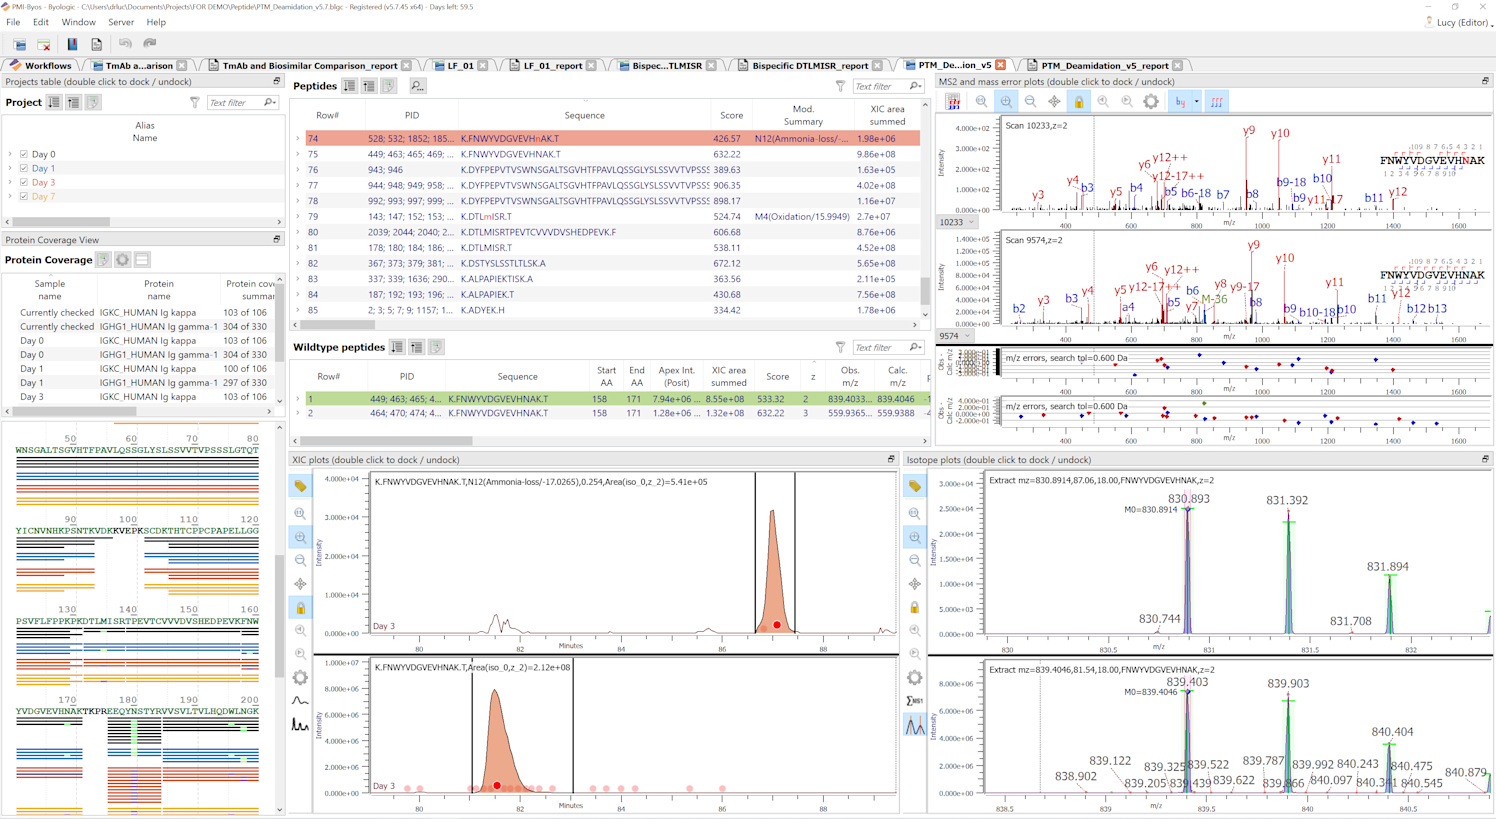Switch to the Bispecific DTLMISR_report tab
This screenshot has height=819, width=1496.
coord(809,66)
